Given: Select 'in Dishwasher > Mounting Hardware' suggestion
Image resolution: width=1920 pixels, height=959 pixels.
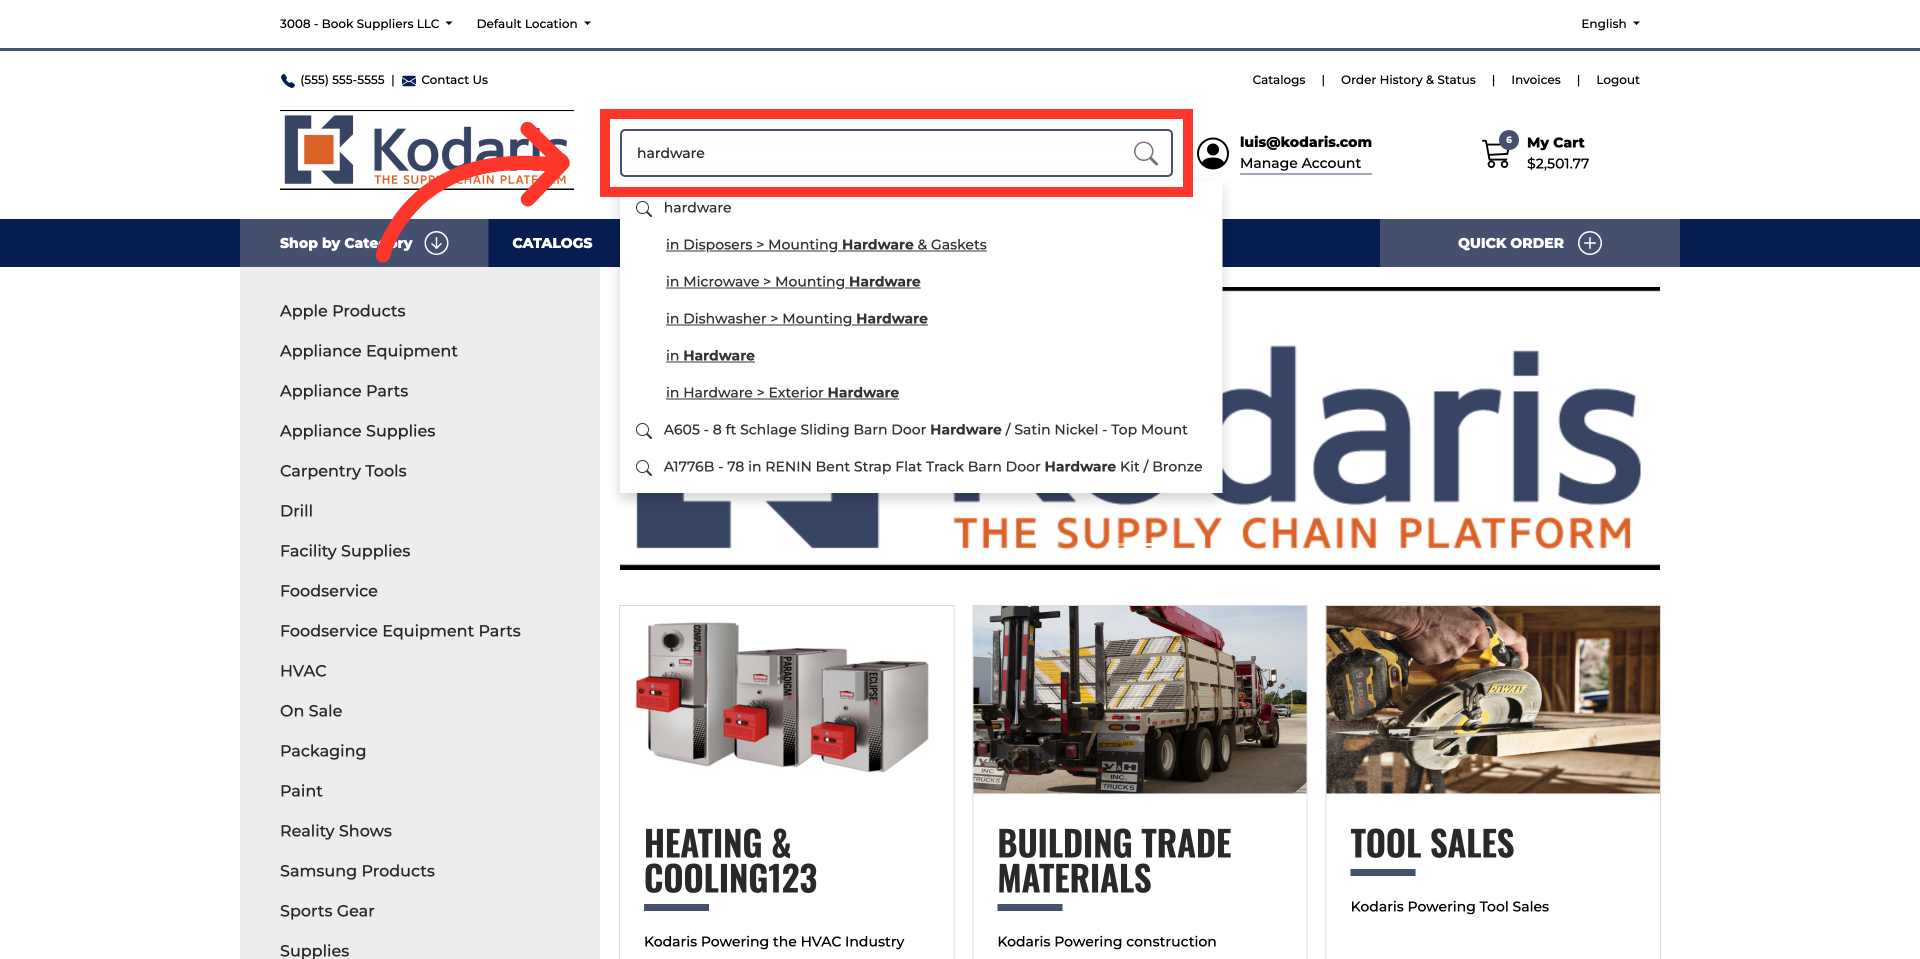Looking at the screenshot, I should pos(797,319).
